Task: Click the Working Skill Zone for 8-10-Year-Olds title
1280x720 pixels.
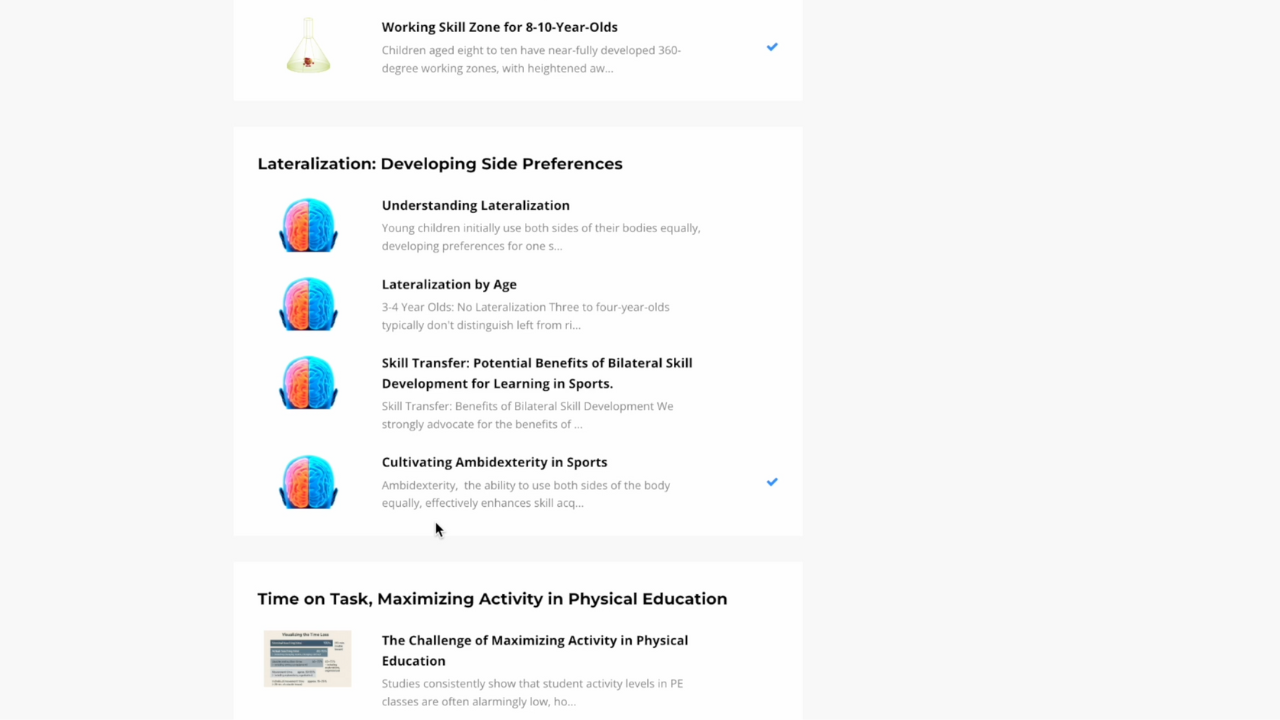Action: click(x=499, y=27)
